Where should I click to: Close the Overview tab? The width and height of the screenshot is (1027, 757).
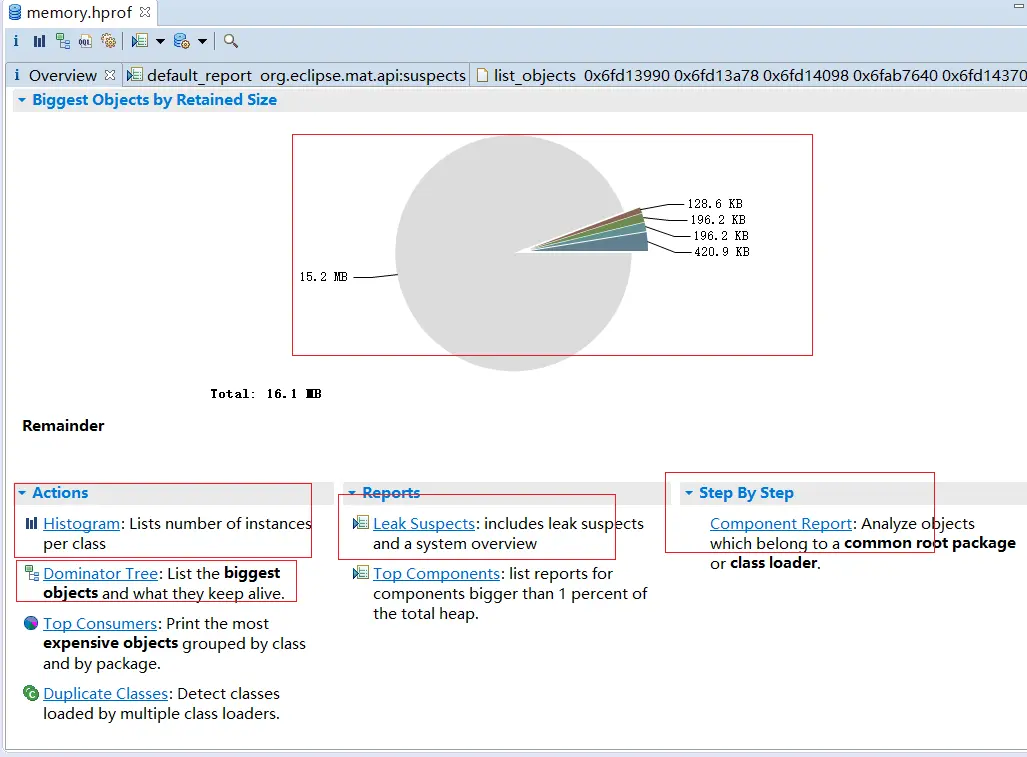point(110,75)
